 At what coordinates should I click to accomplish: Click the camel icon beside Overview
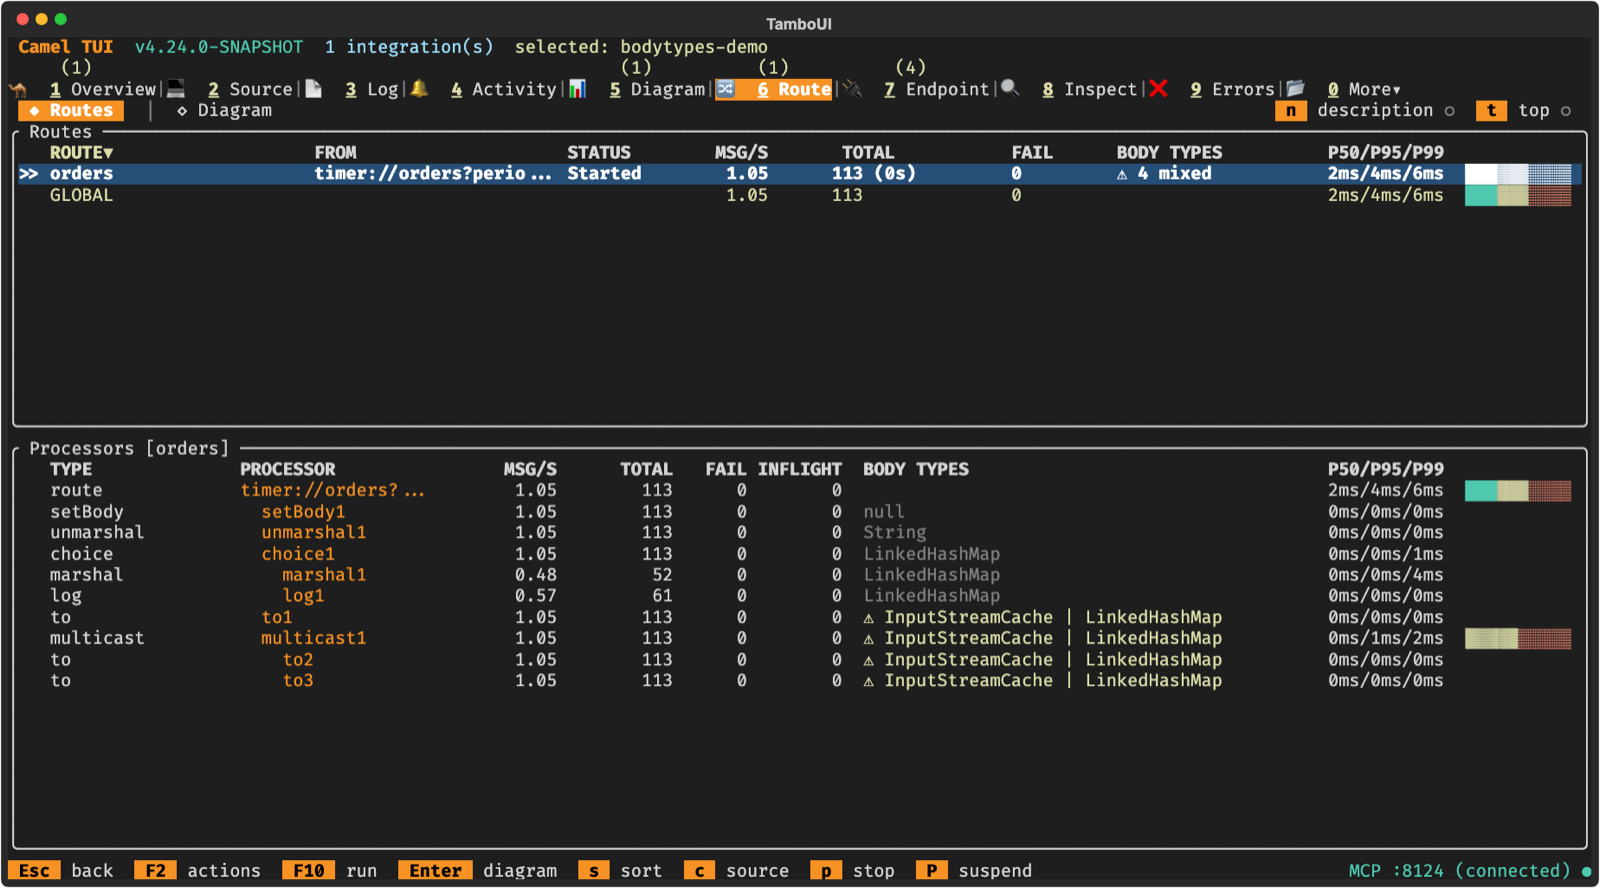pyautogui.click(x=18, y=89)
